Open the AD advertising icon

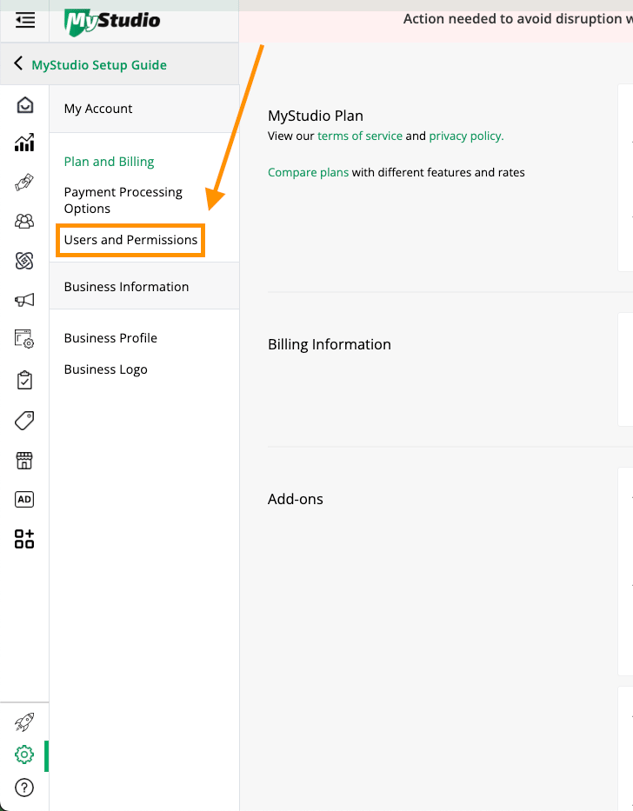(x=24, y=499)
